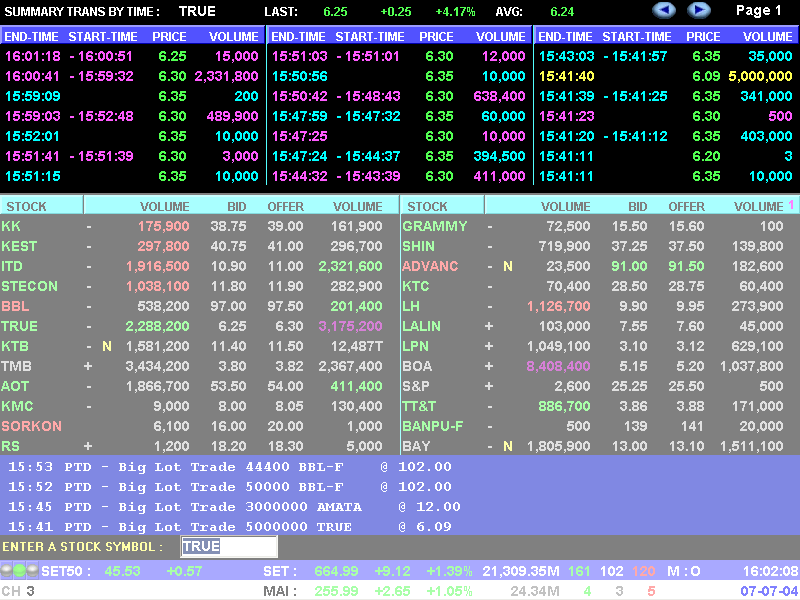The image size is (800, 600).
Task: Click the 15:43:03 end-time entry
Action: click(x=566, y=56)
